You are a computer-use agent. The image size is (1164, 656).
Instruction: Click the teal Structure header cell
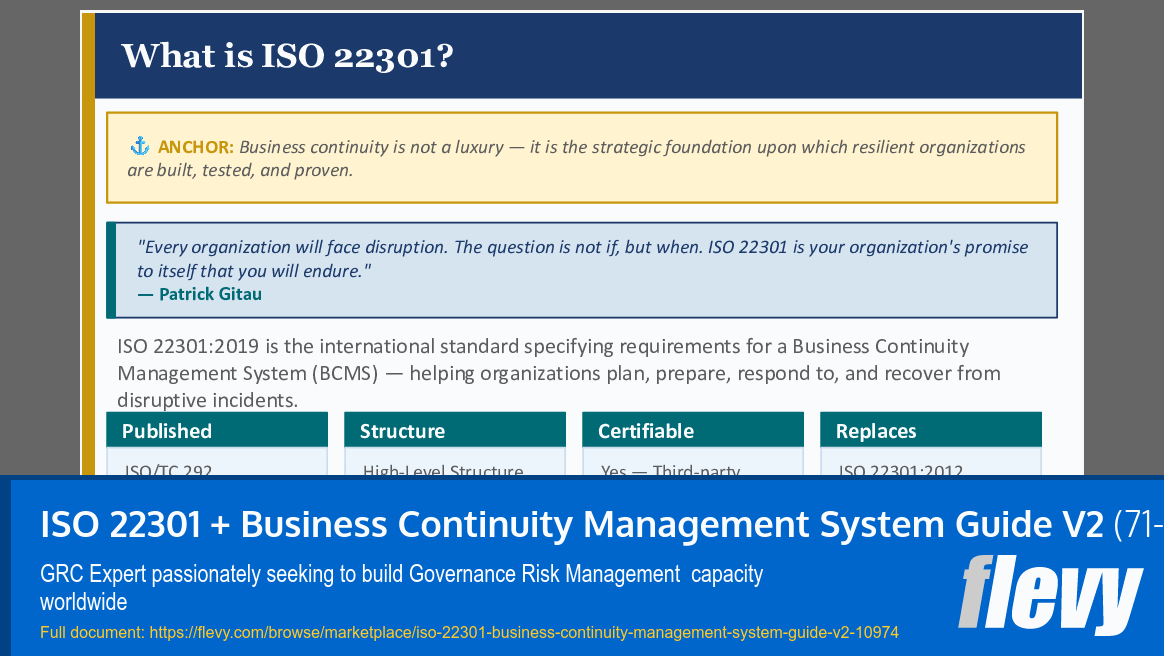[455, 430]
